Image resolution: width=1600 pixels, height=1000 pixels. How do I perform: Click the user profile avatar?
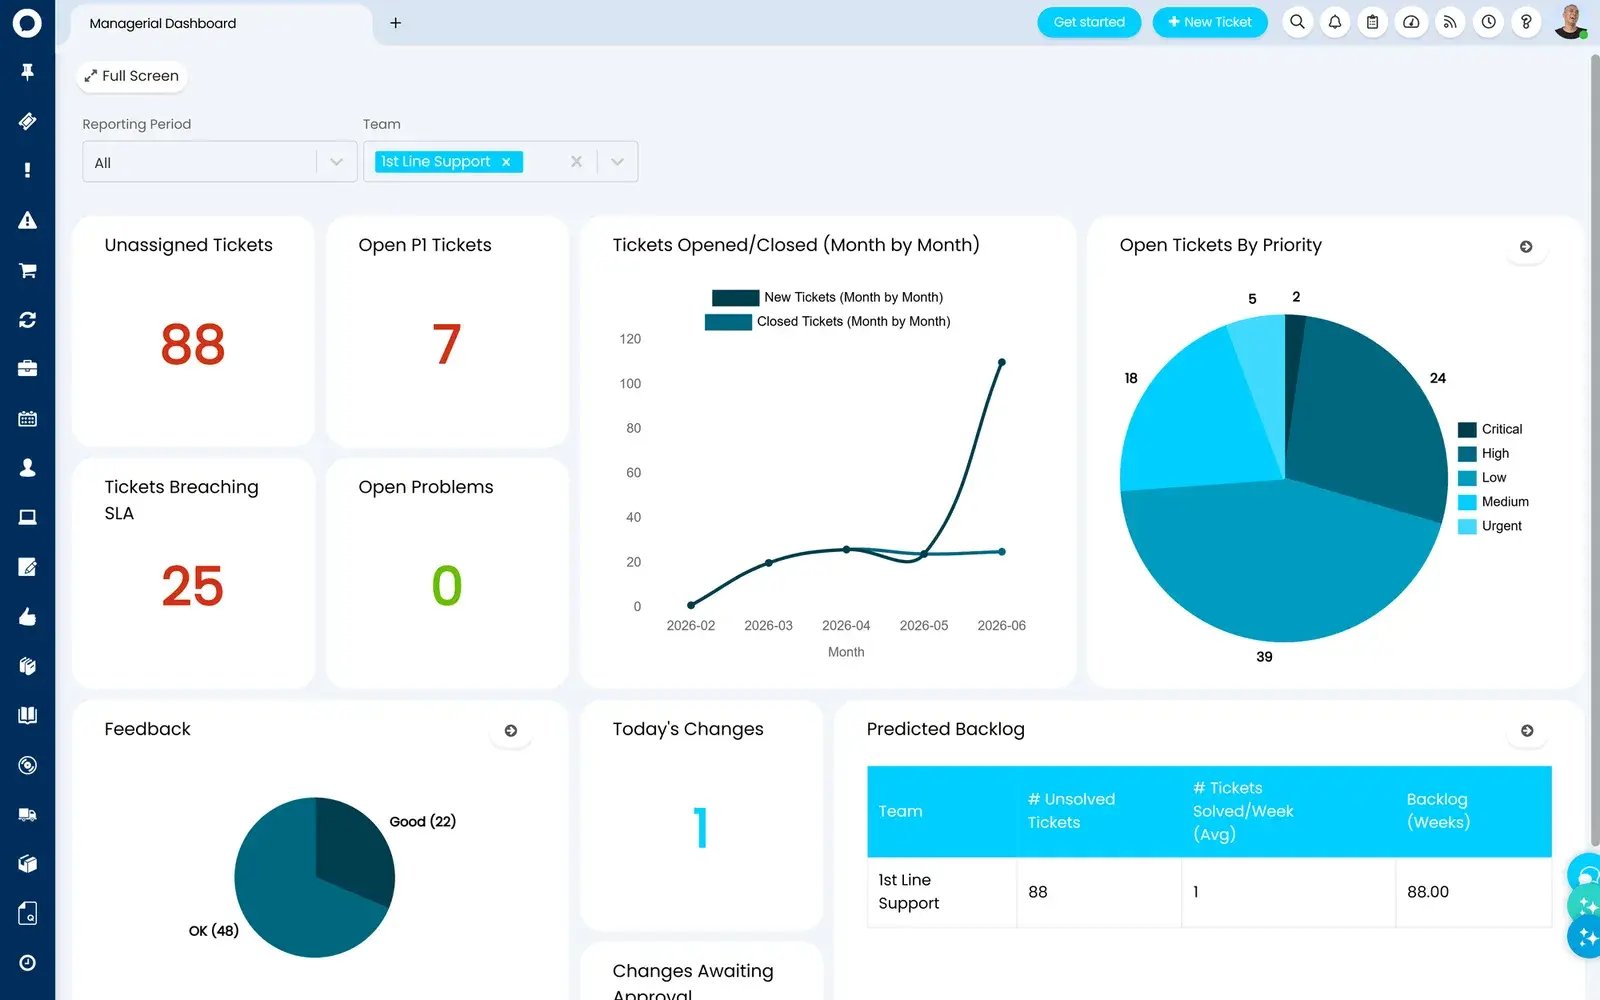1571,22
